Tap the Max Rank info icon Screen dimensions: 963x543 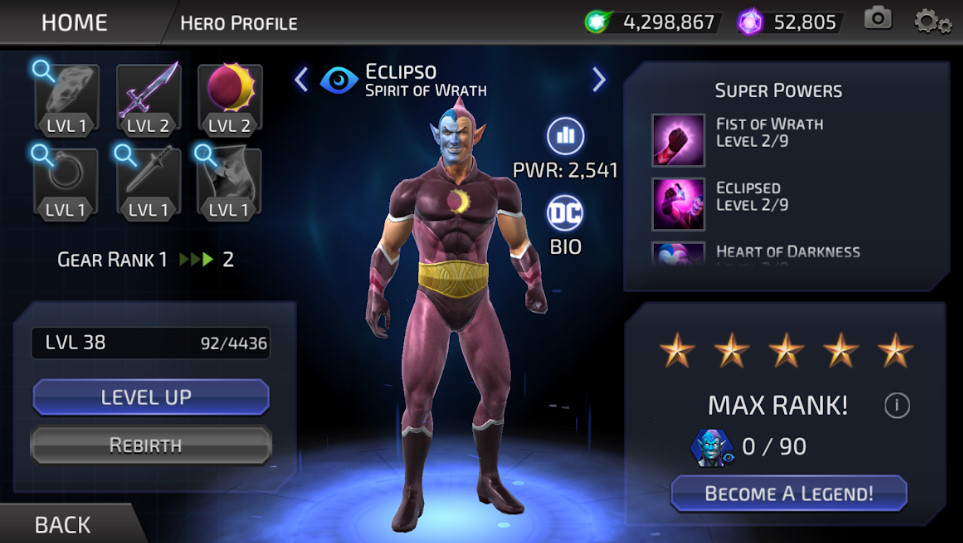(x=897, y=405)
